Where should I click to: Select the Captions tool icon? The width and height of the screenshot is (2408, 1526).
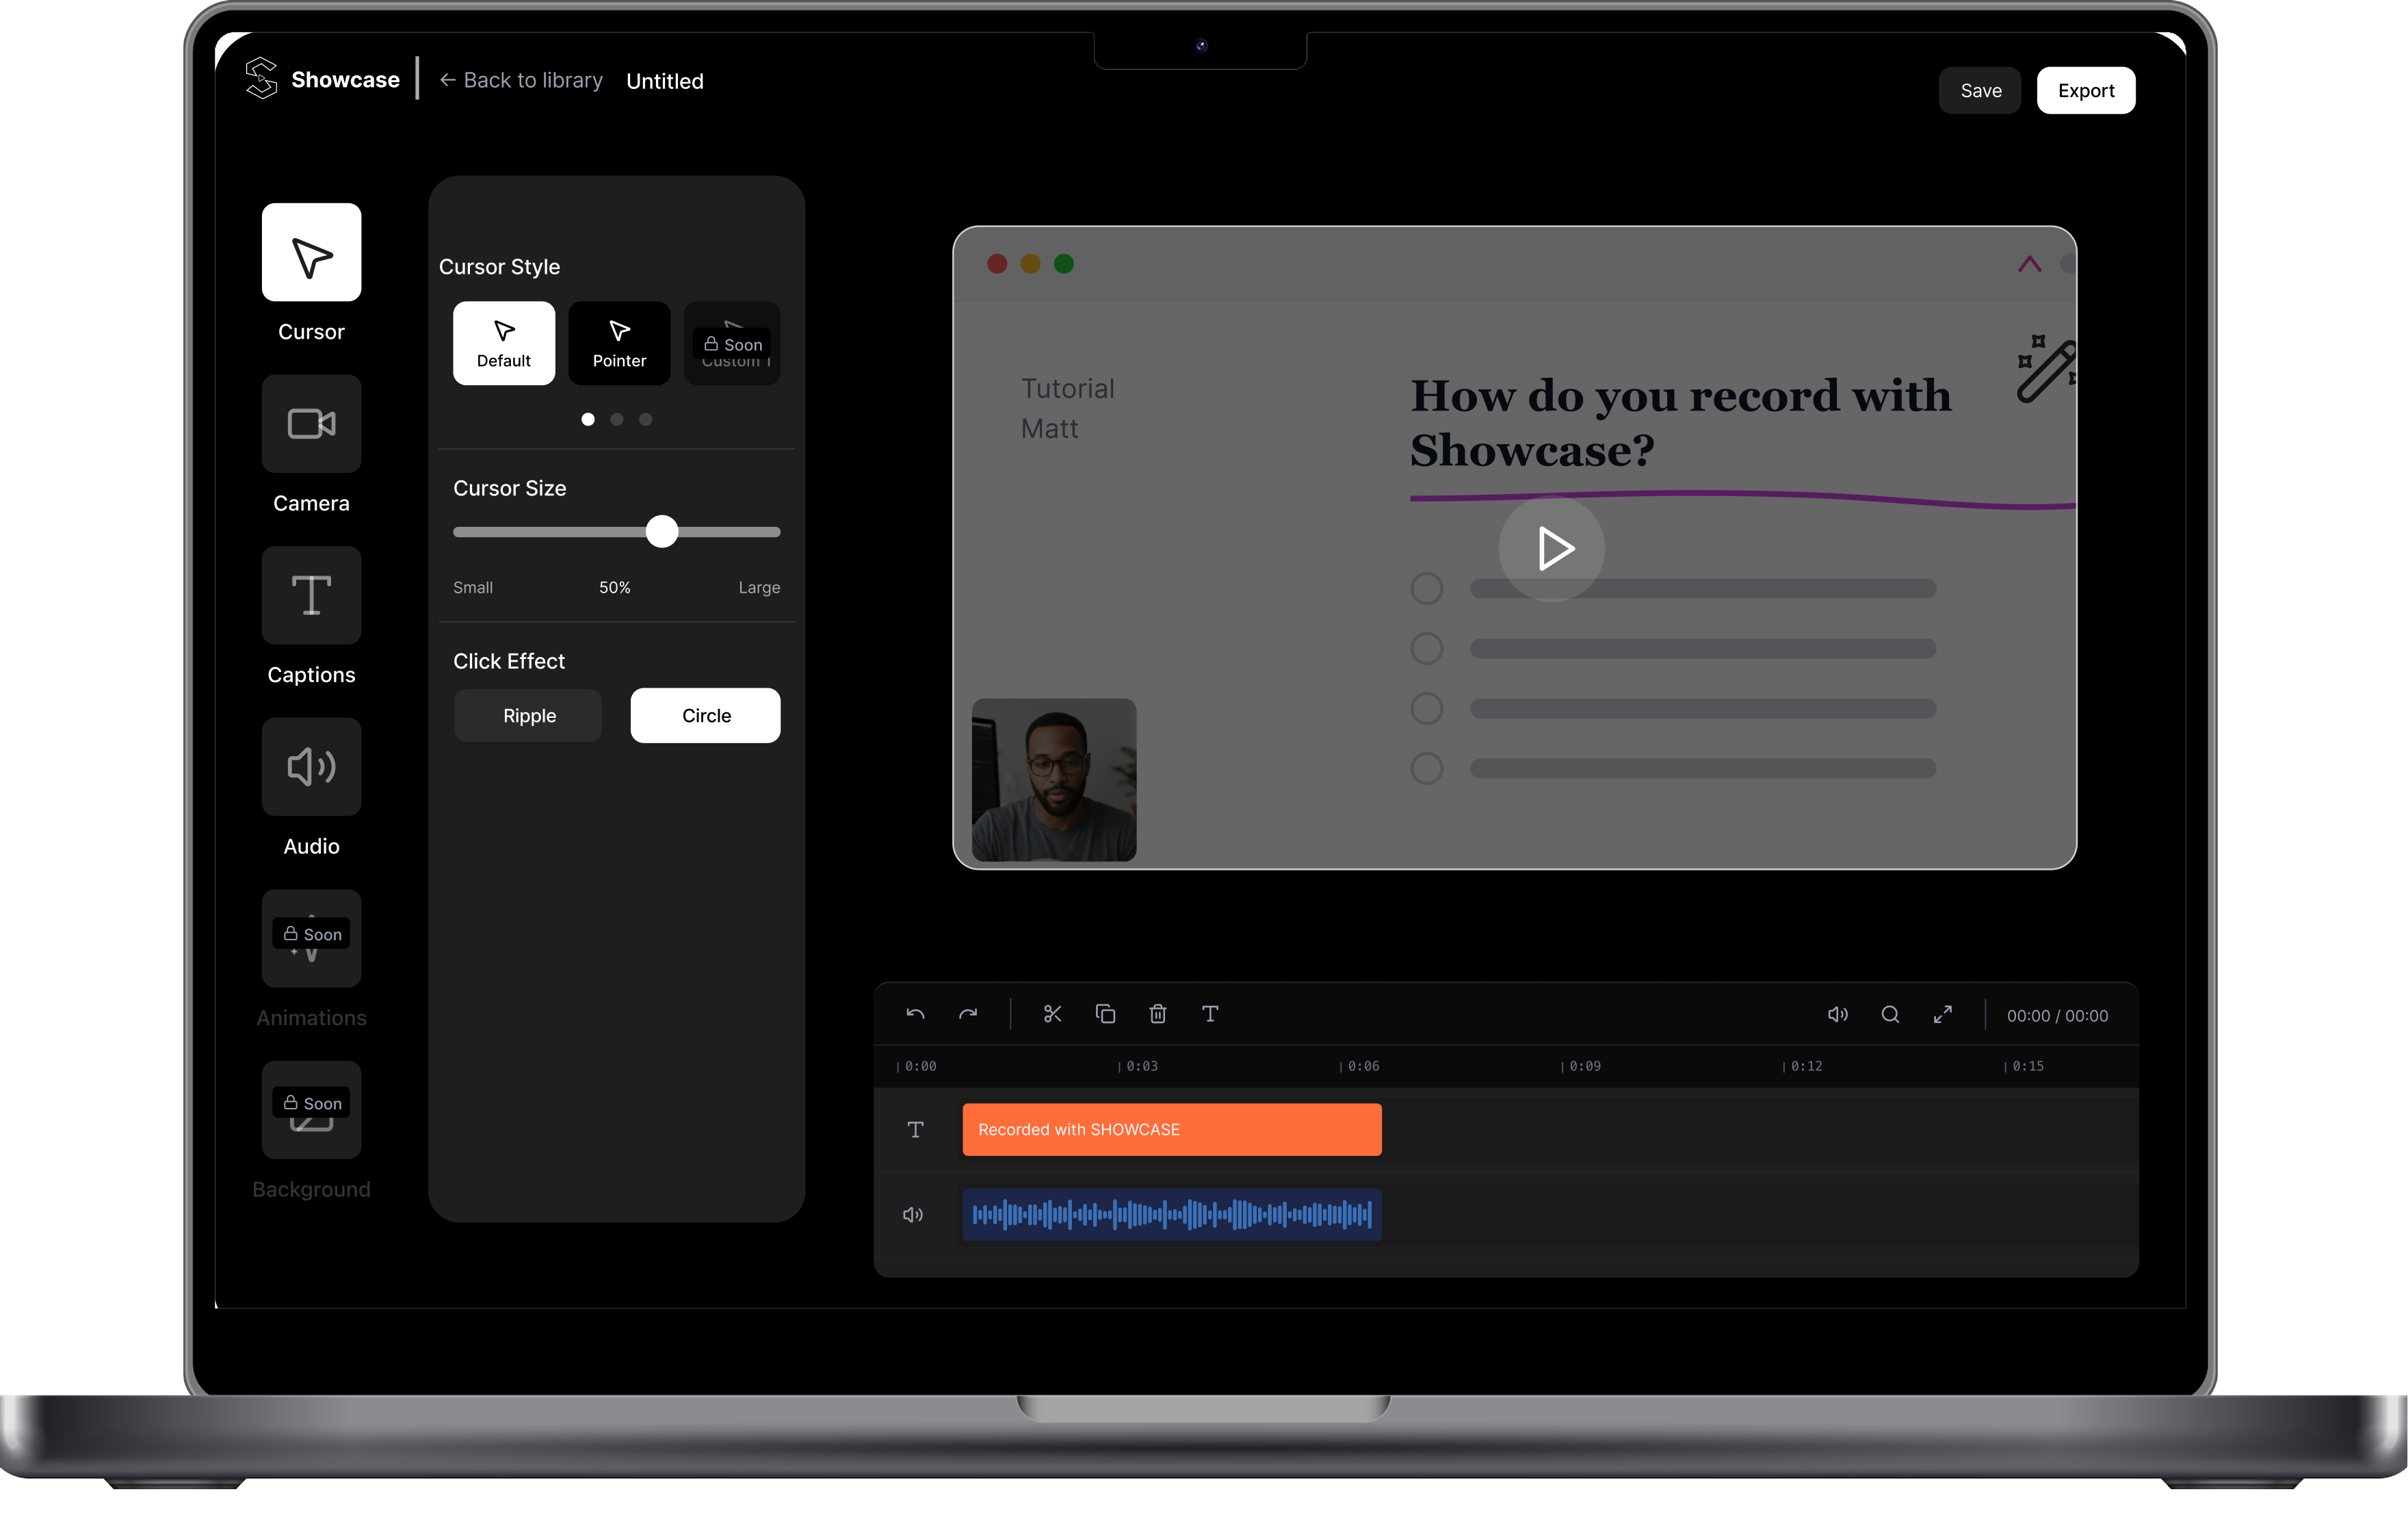[311, 595]
